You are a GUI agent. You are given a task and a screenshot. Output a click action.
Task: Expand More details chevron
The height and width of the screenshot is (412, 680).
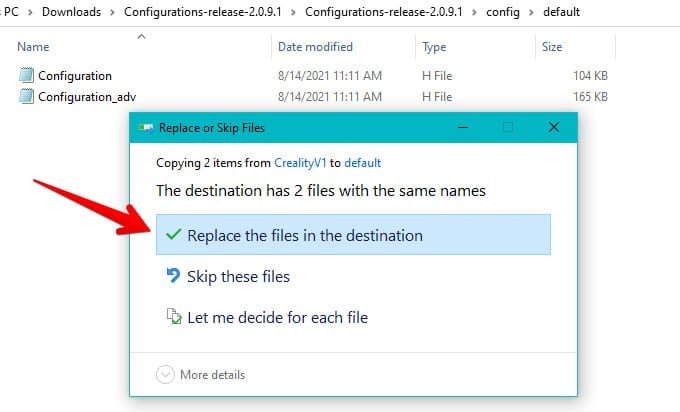(165, 374)
